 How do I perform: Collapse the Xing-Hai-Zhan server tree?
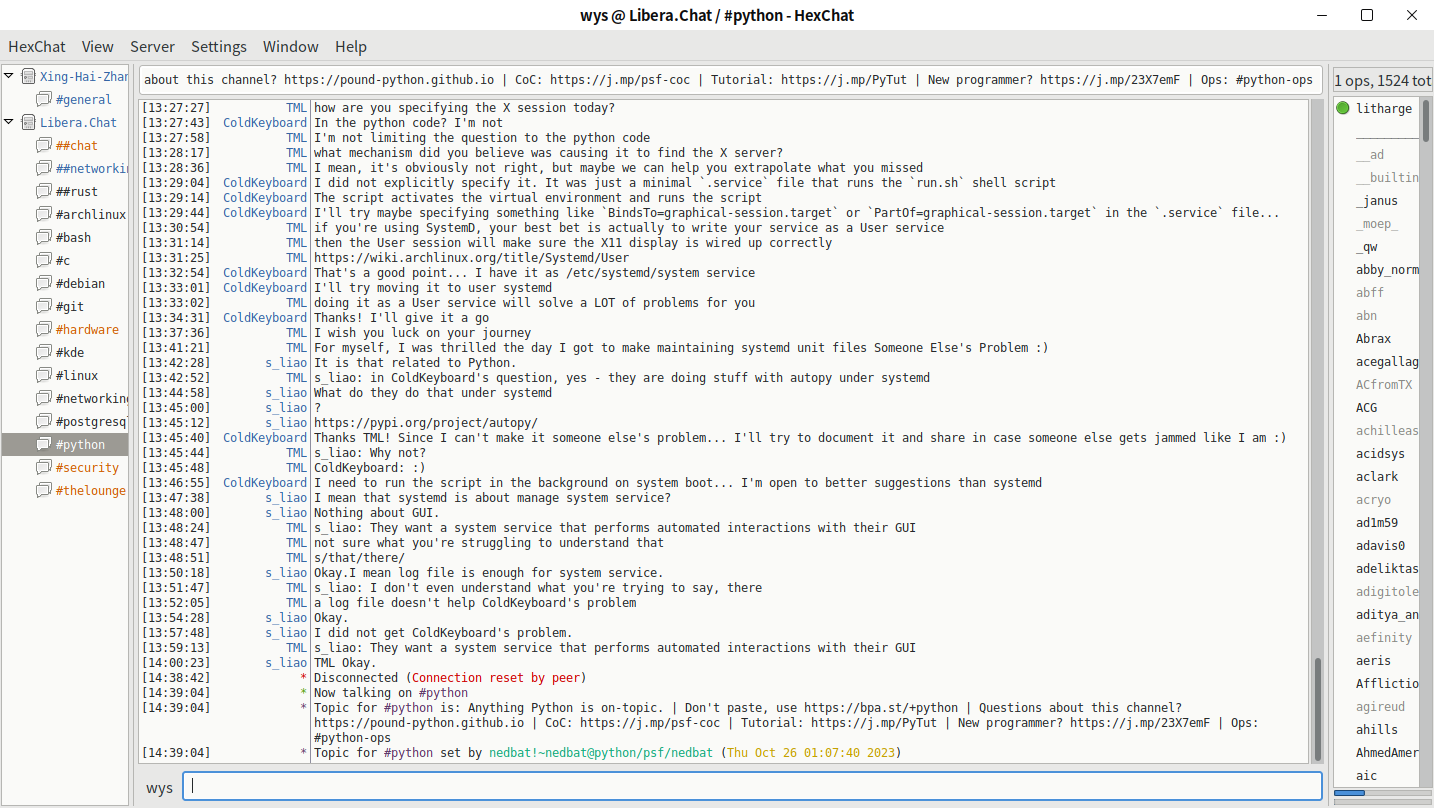9,77
